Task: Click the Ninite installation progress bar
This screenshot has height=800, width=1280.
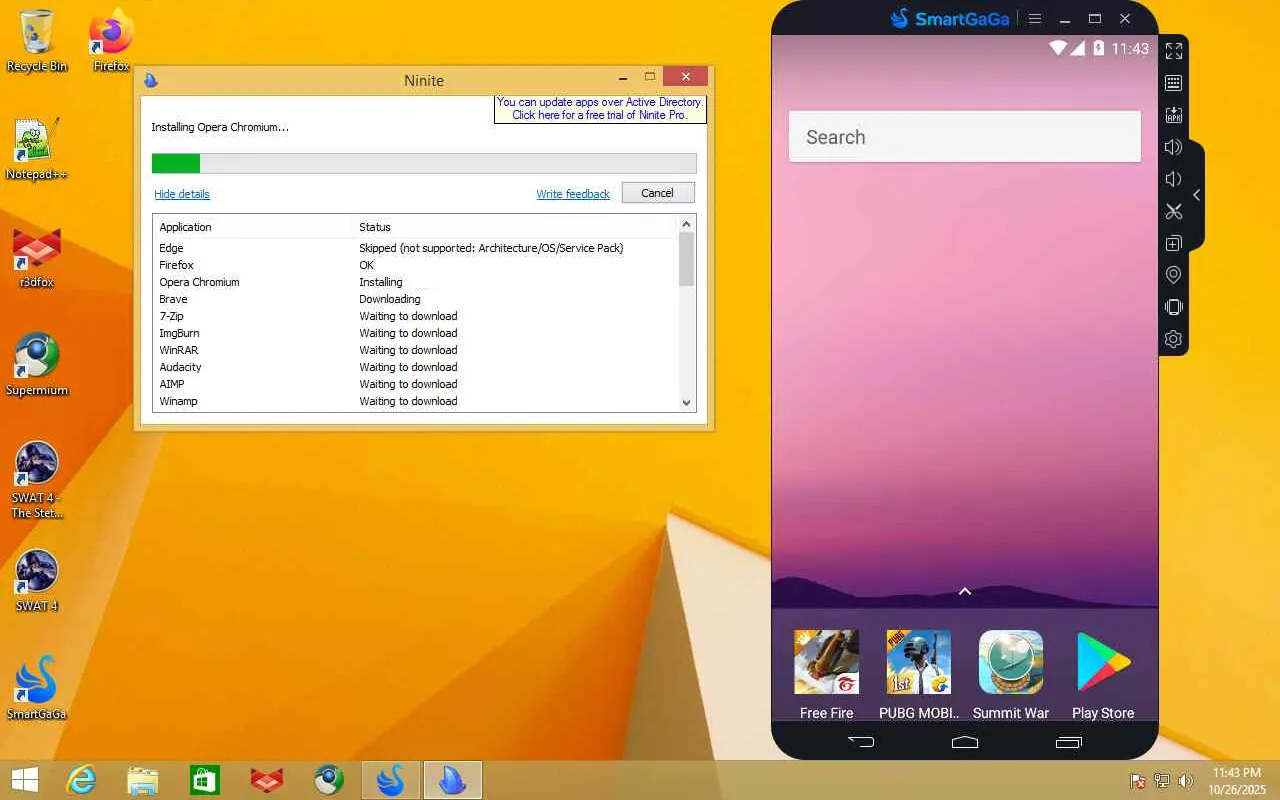Action: coord(424,163)
